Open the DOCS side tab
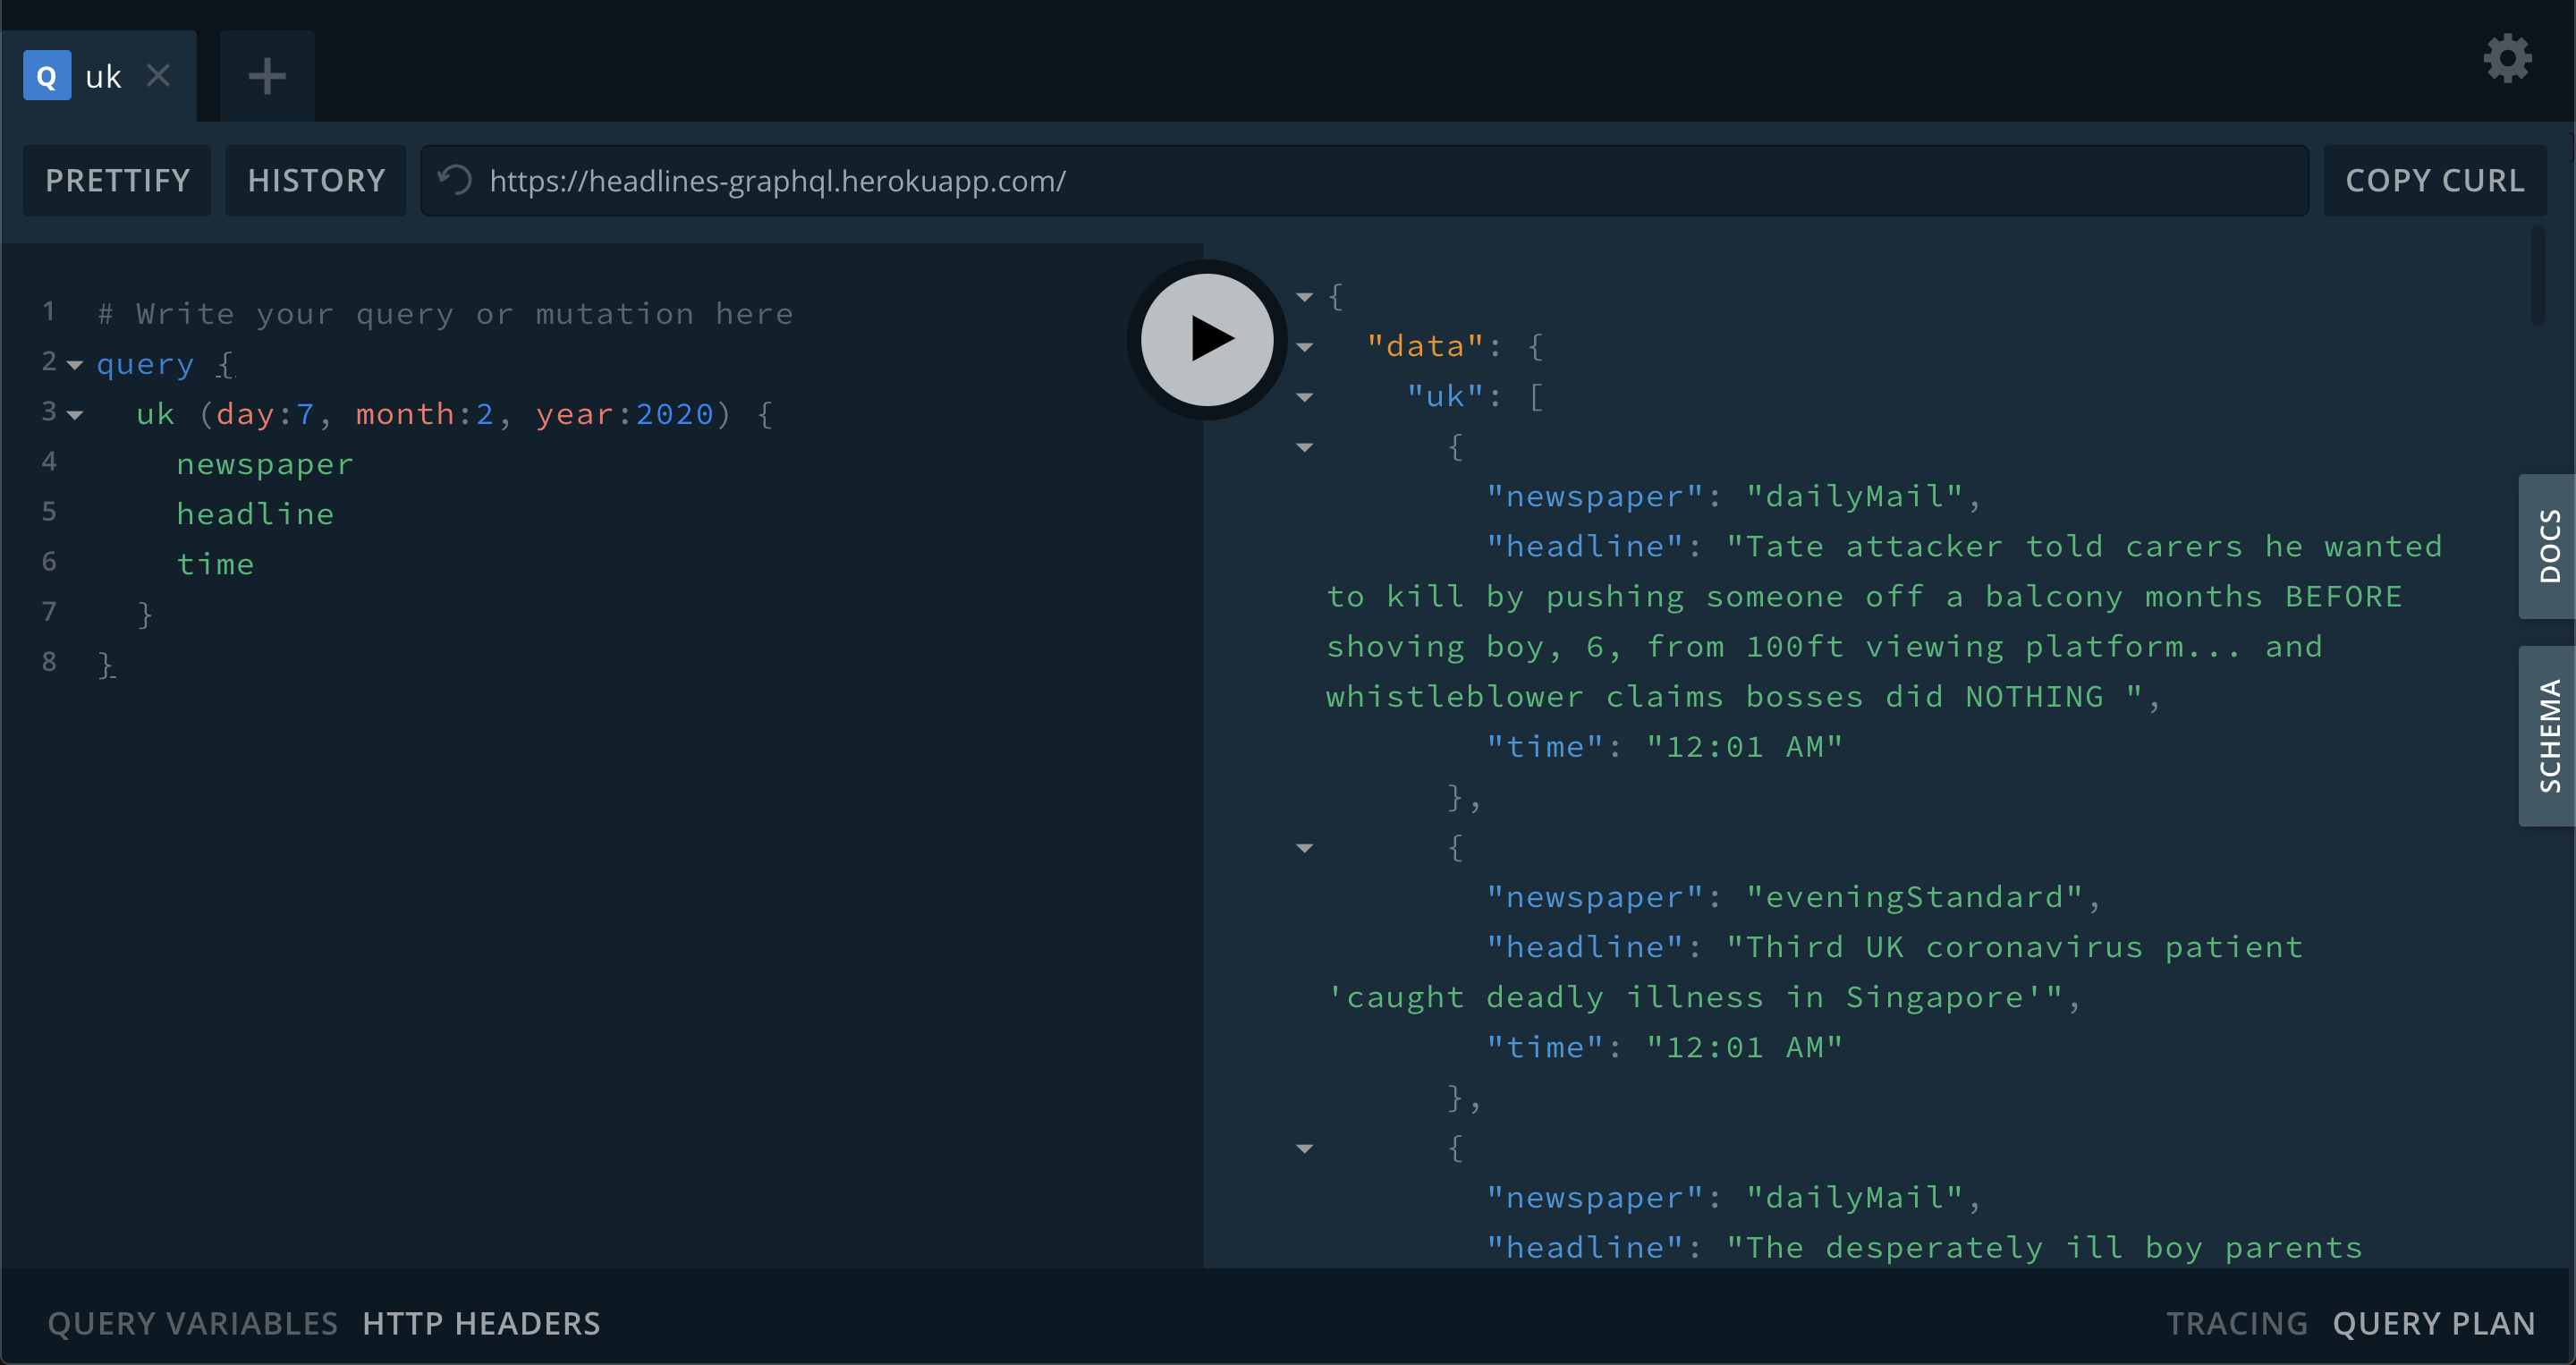The image size is (2576, 1365). coord(2547,546)
